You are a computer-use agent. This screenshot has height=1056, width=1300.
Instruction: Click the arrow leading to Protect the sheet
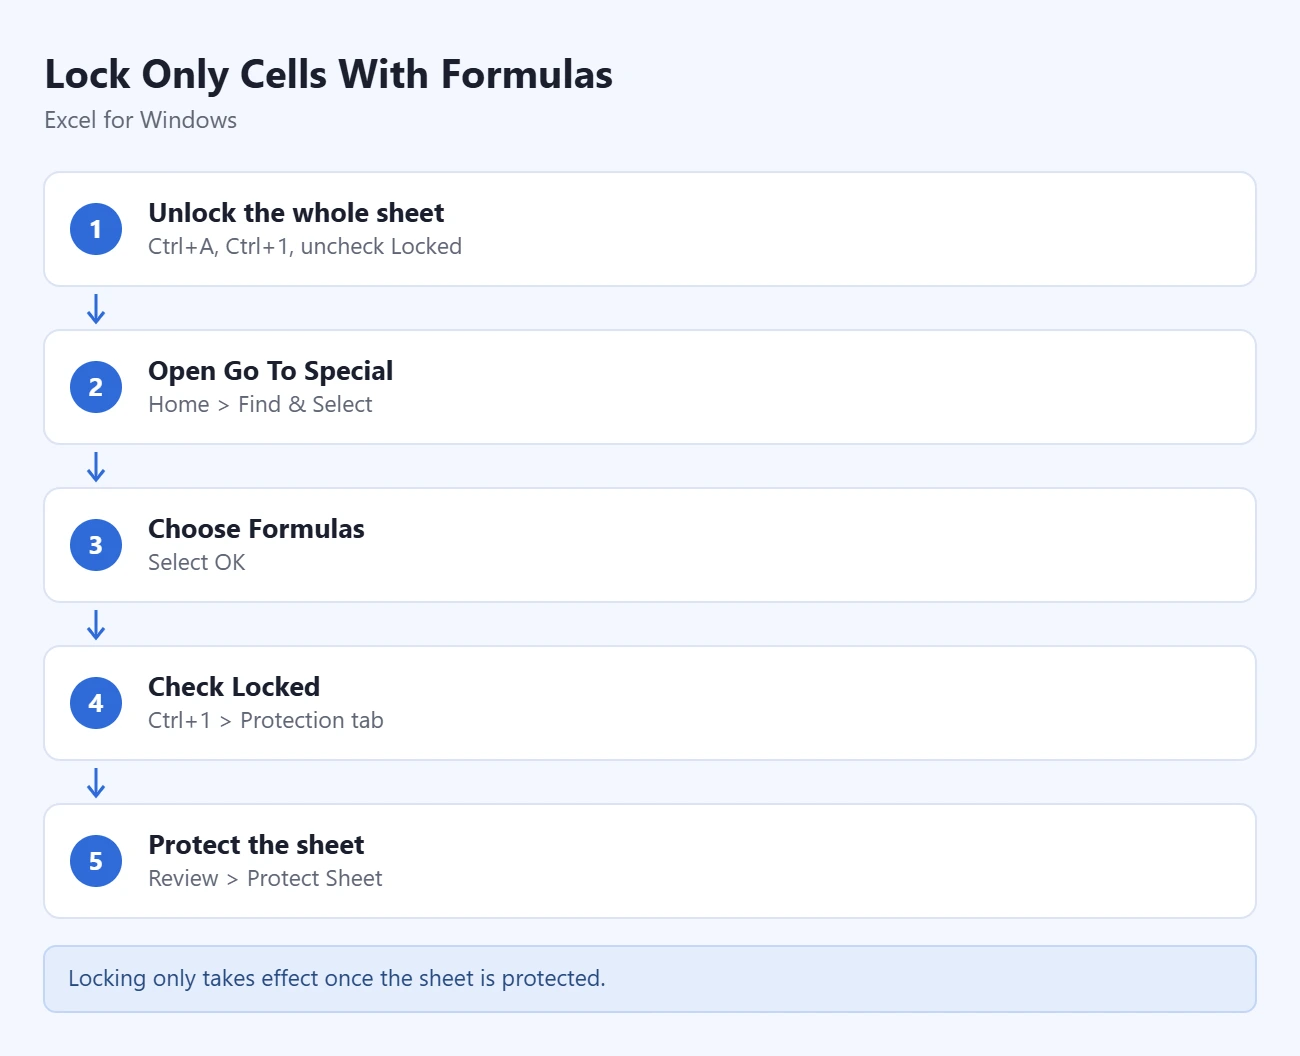coord(96,783)
